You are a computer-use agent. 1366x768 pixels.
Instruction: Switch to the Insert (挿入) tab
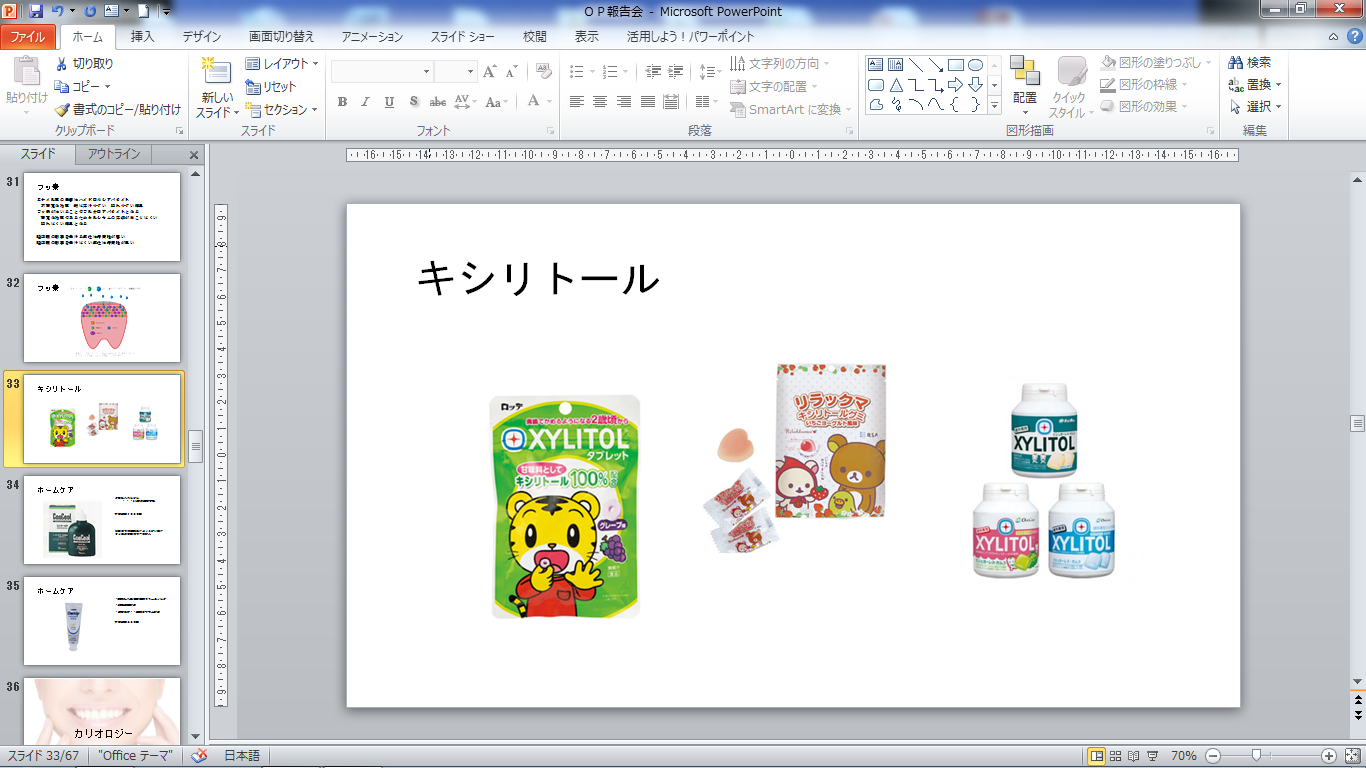pyautogui.click(x=143, y=37)
